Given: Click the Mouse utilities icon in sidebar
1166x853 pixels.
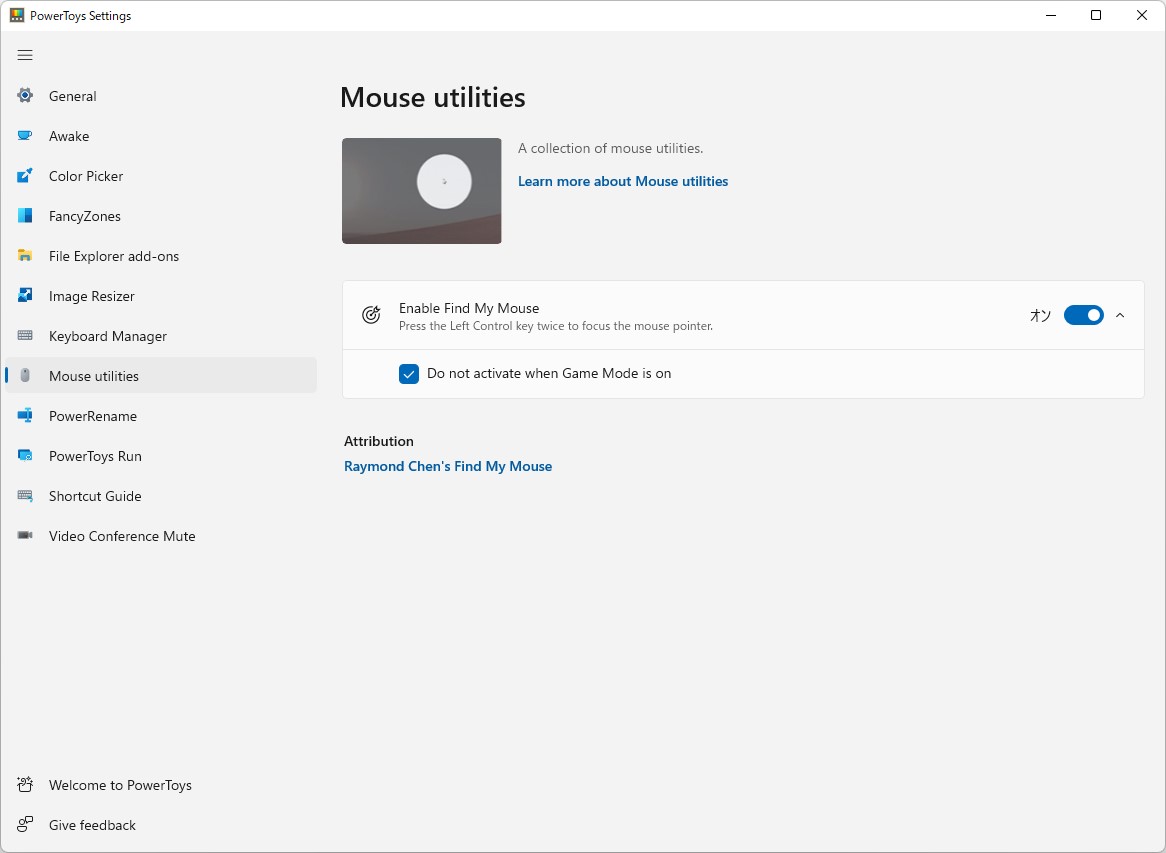Looking at the screenshot, I should coord(24,376).
